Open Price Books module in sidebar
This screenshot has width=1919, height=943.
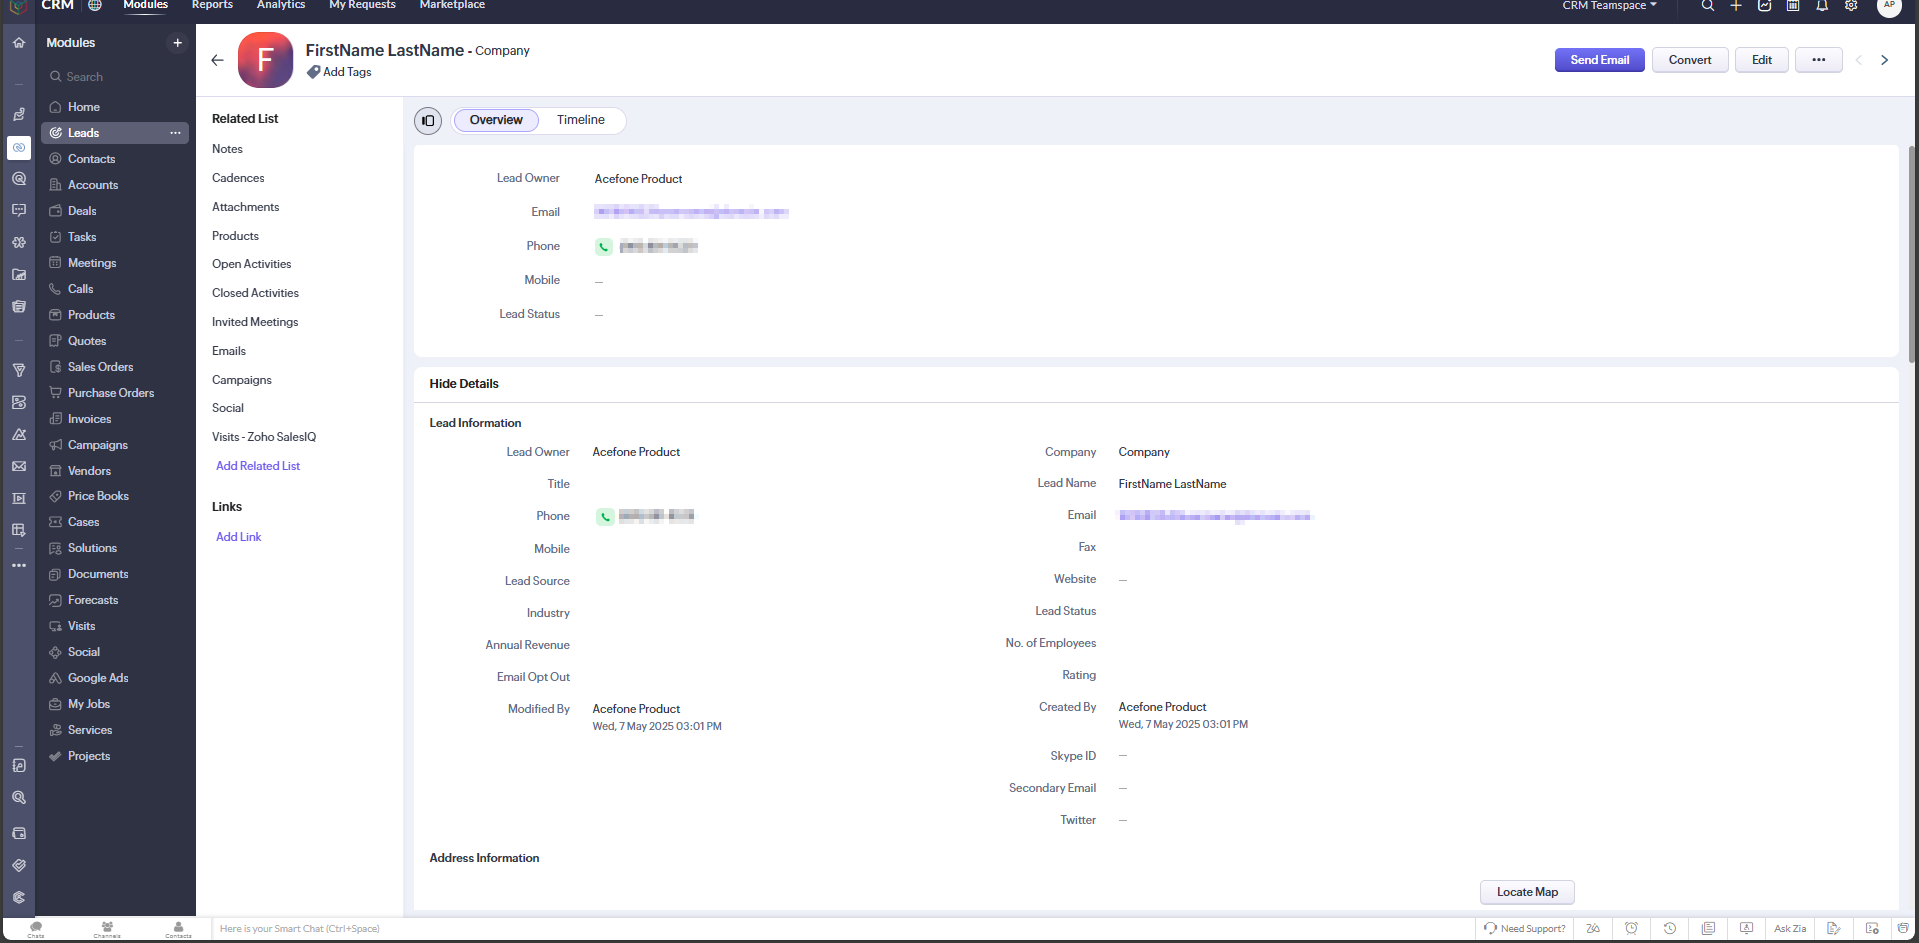pos(98,496)
